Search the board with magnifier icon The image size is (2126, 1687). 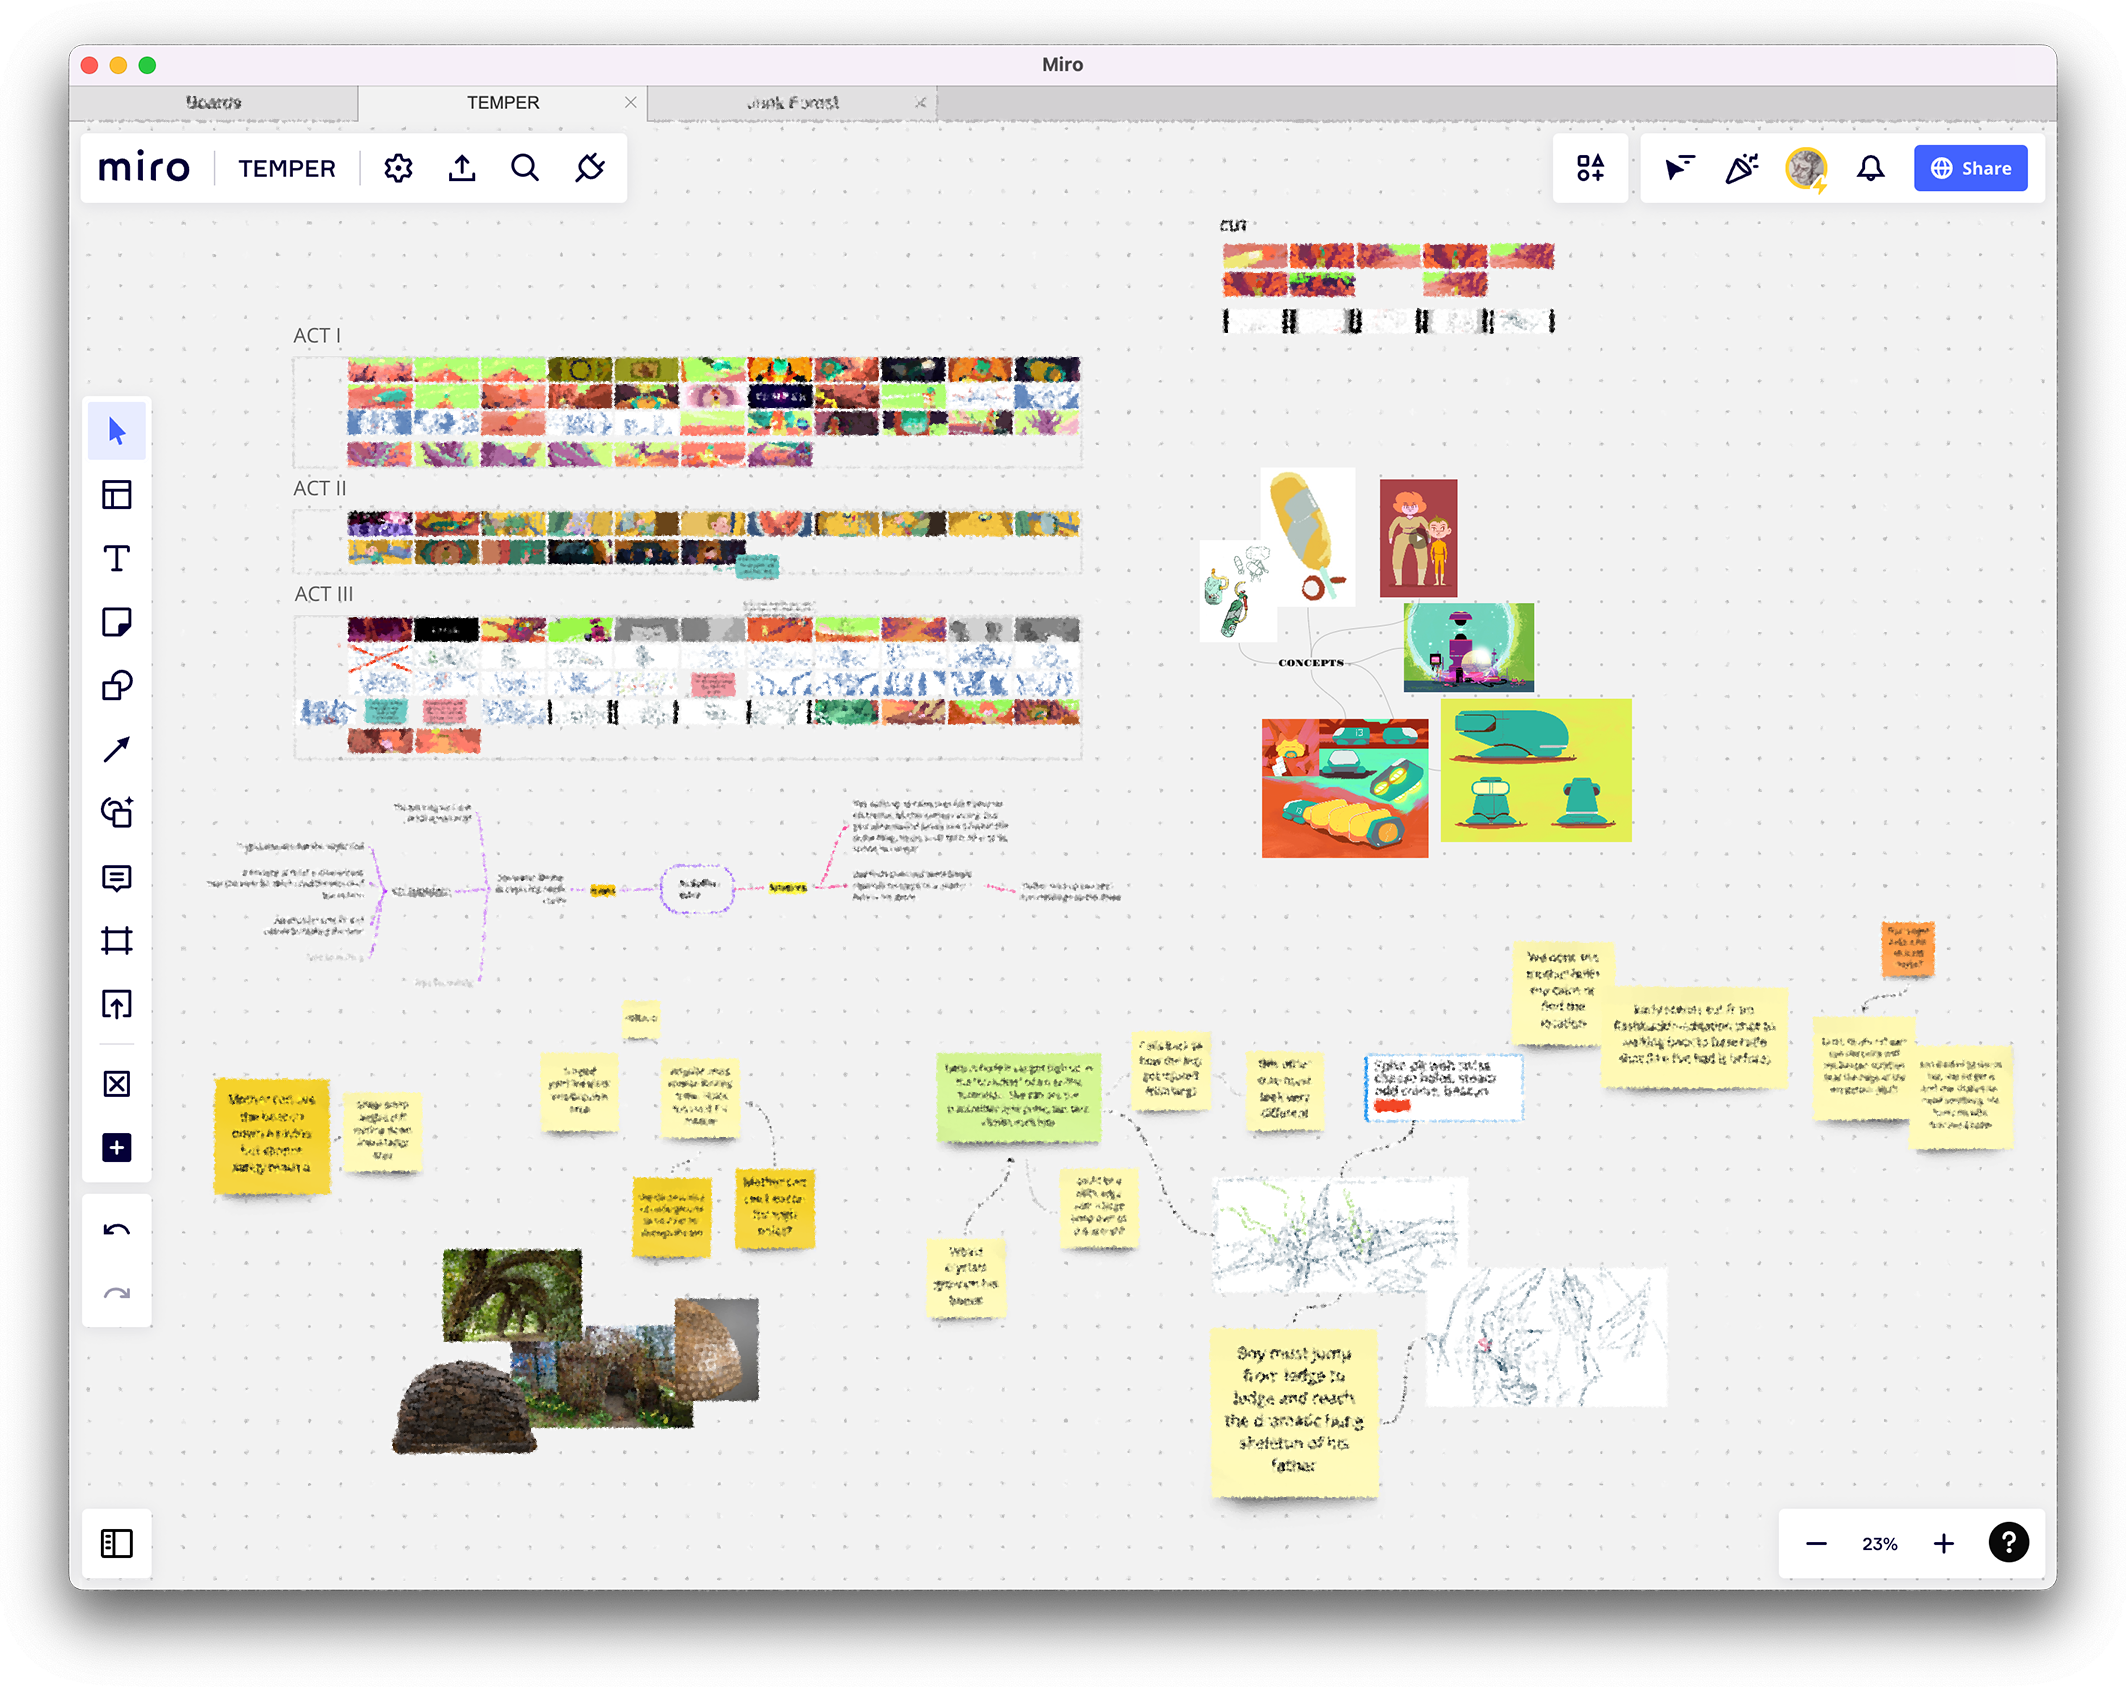(x=525, y=168)
